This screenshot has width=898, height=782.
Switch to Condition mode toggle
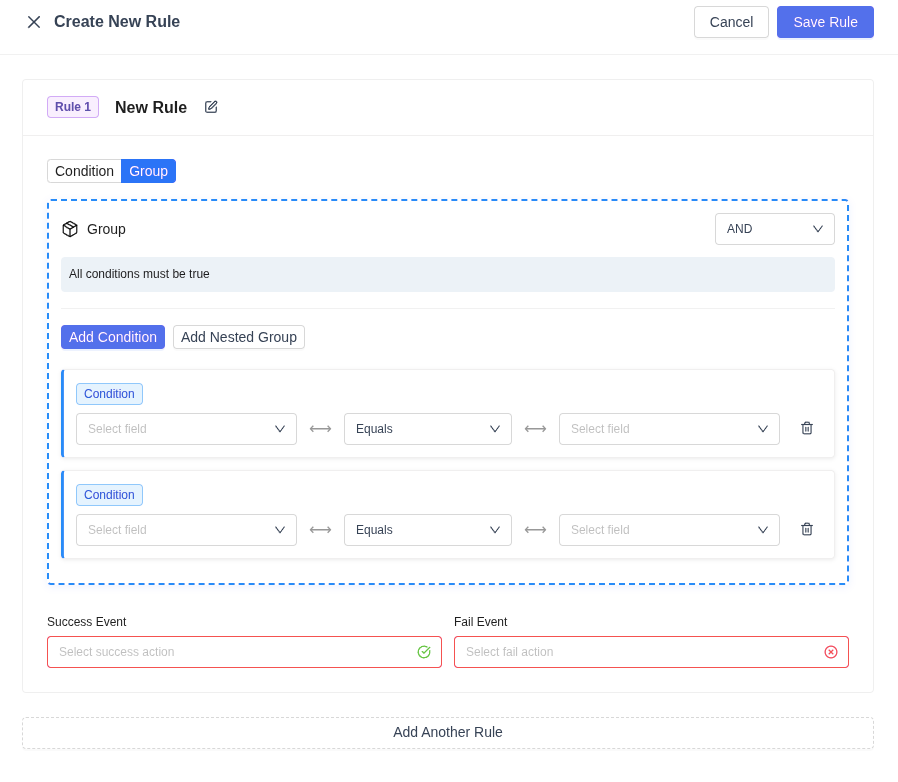pyautogui.click(x=84, y=171)
